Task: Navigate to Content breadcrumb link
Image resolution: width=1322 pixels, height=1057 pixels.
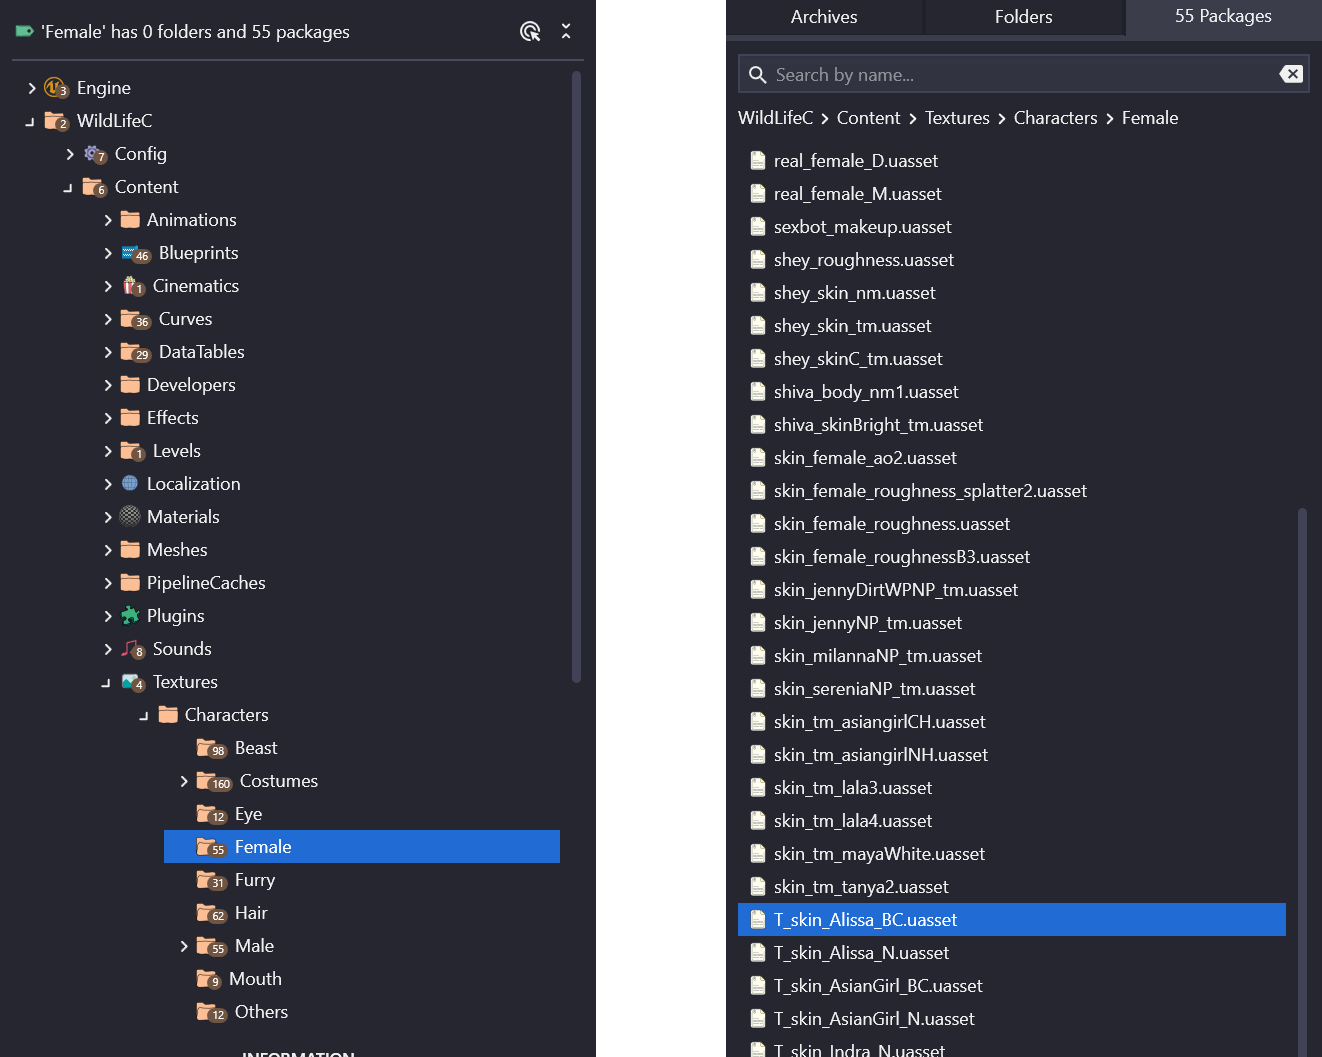Action: pyautogui.click(x=868, y=118)
